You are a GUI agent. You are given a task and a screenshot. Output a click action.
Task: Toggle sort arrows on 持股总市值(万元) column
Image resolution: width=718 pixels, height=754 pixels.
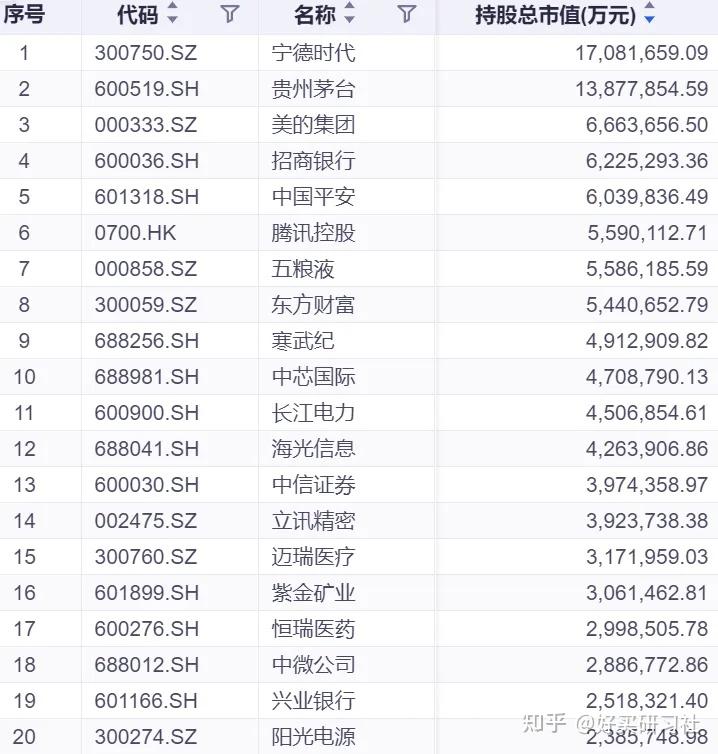[x=649, y=13]
